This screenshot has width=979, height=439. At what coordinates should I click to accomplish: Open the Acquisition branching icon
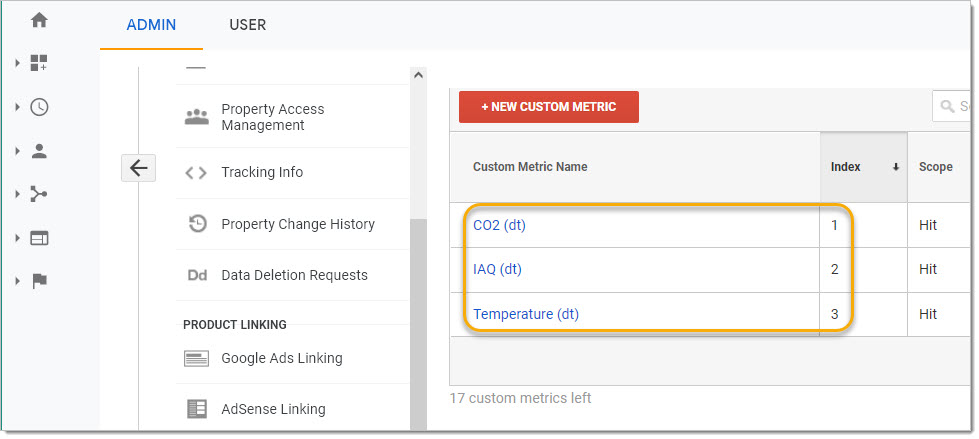click(39, 194)
